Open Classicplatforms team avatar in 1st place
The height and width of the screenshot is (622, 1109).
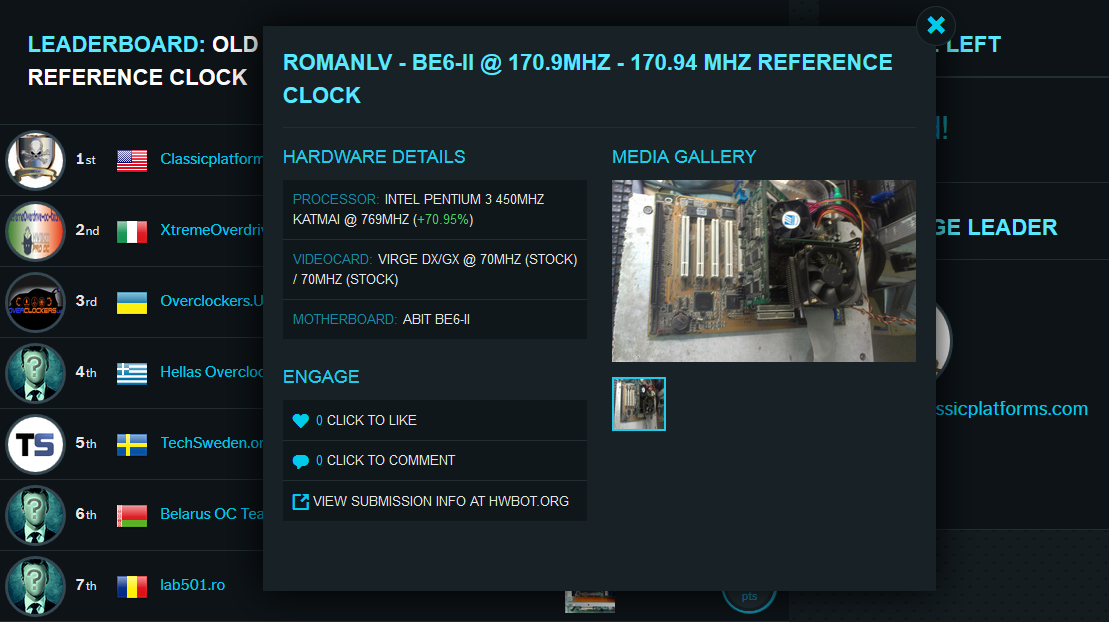[x=35, y=160]
